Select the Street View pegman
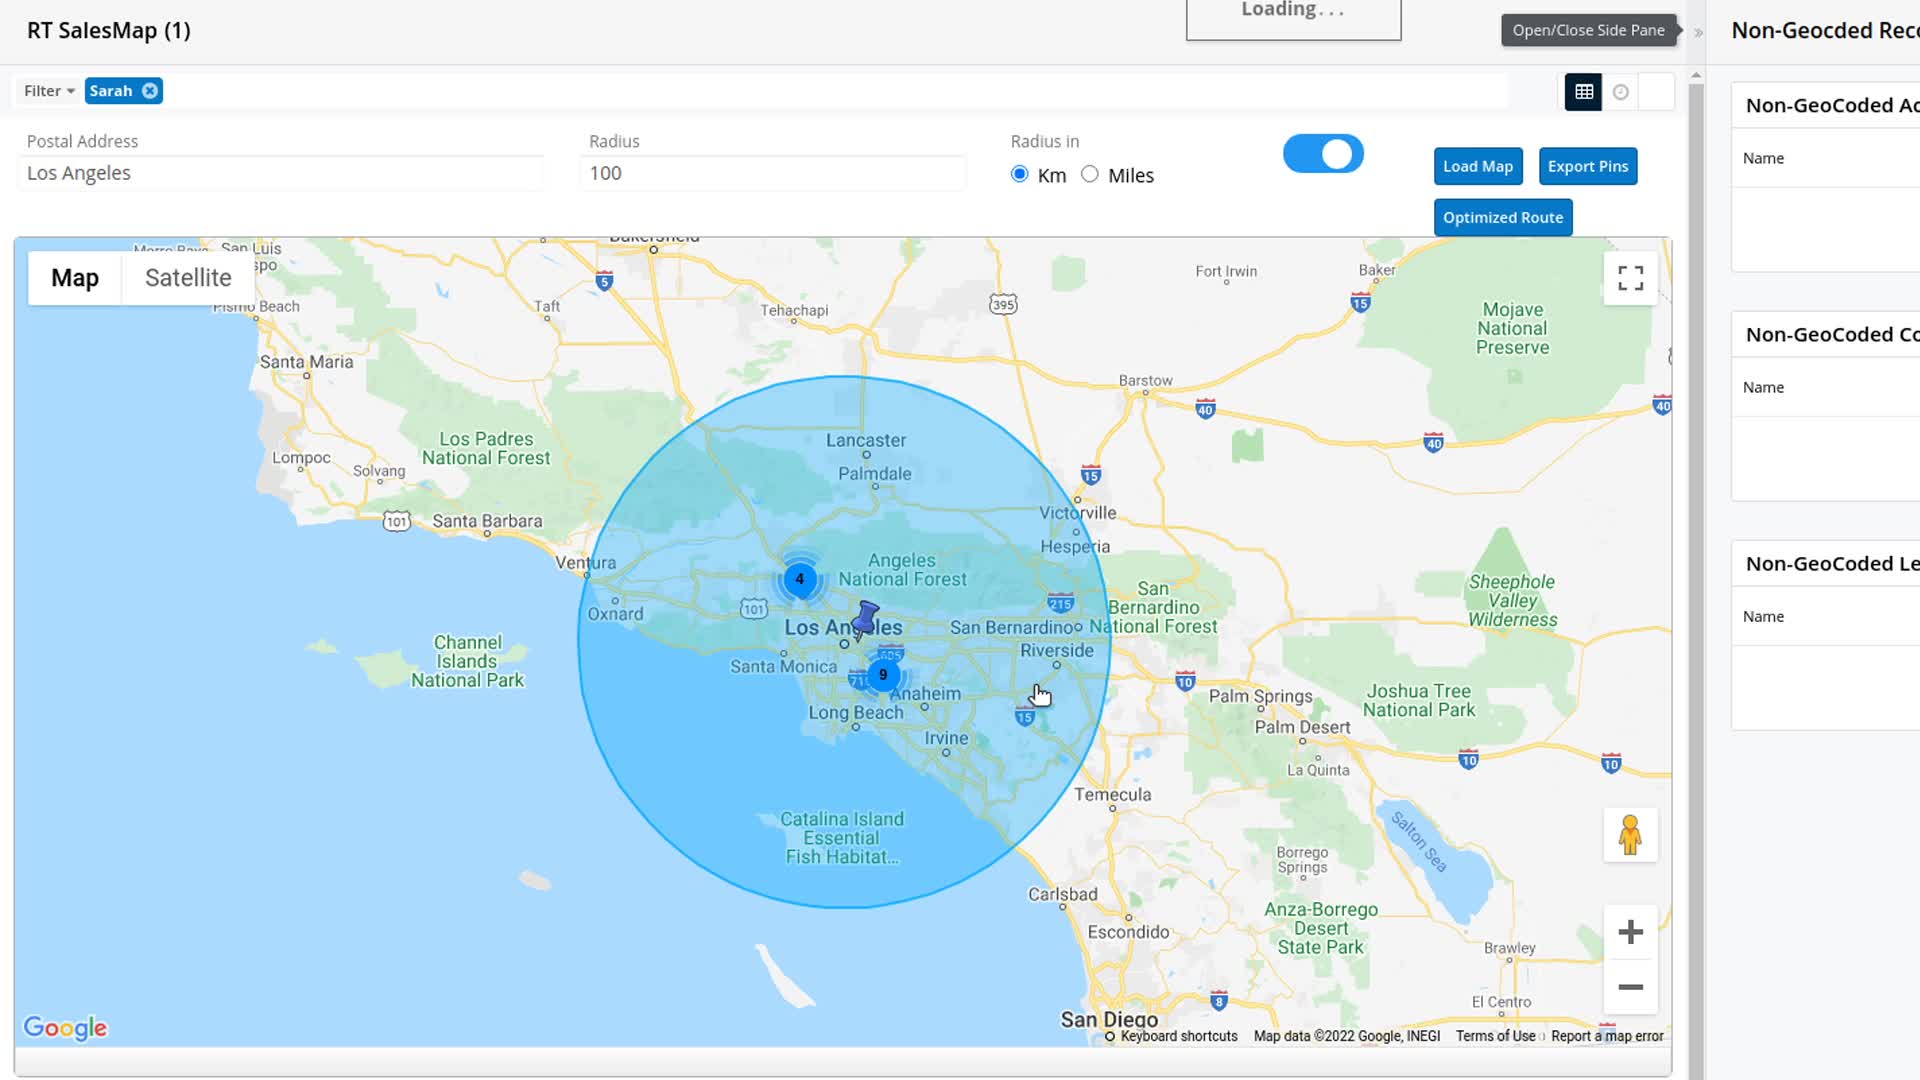Image resolution: width=1920 pixels, height=1080 pixels. [1631, 835]
